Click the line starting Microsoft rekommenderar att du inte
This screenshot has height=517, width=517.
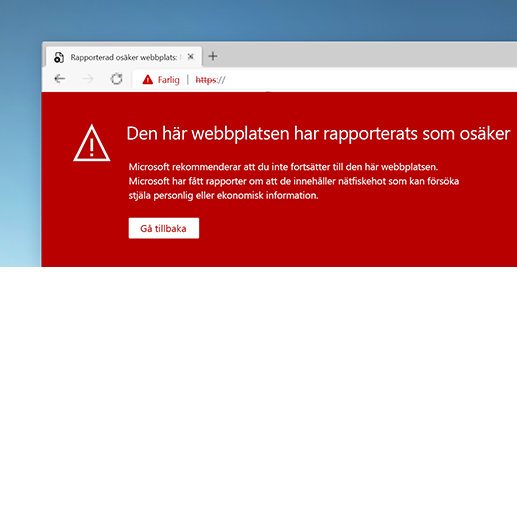pyautogui.click(x=283, y=167)
